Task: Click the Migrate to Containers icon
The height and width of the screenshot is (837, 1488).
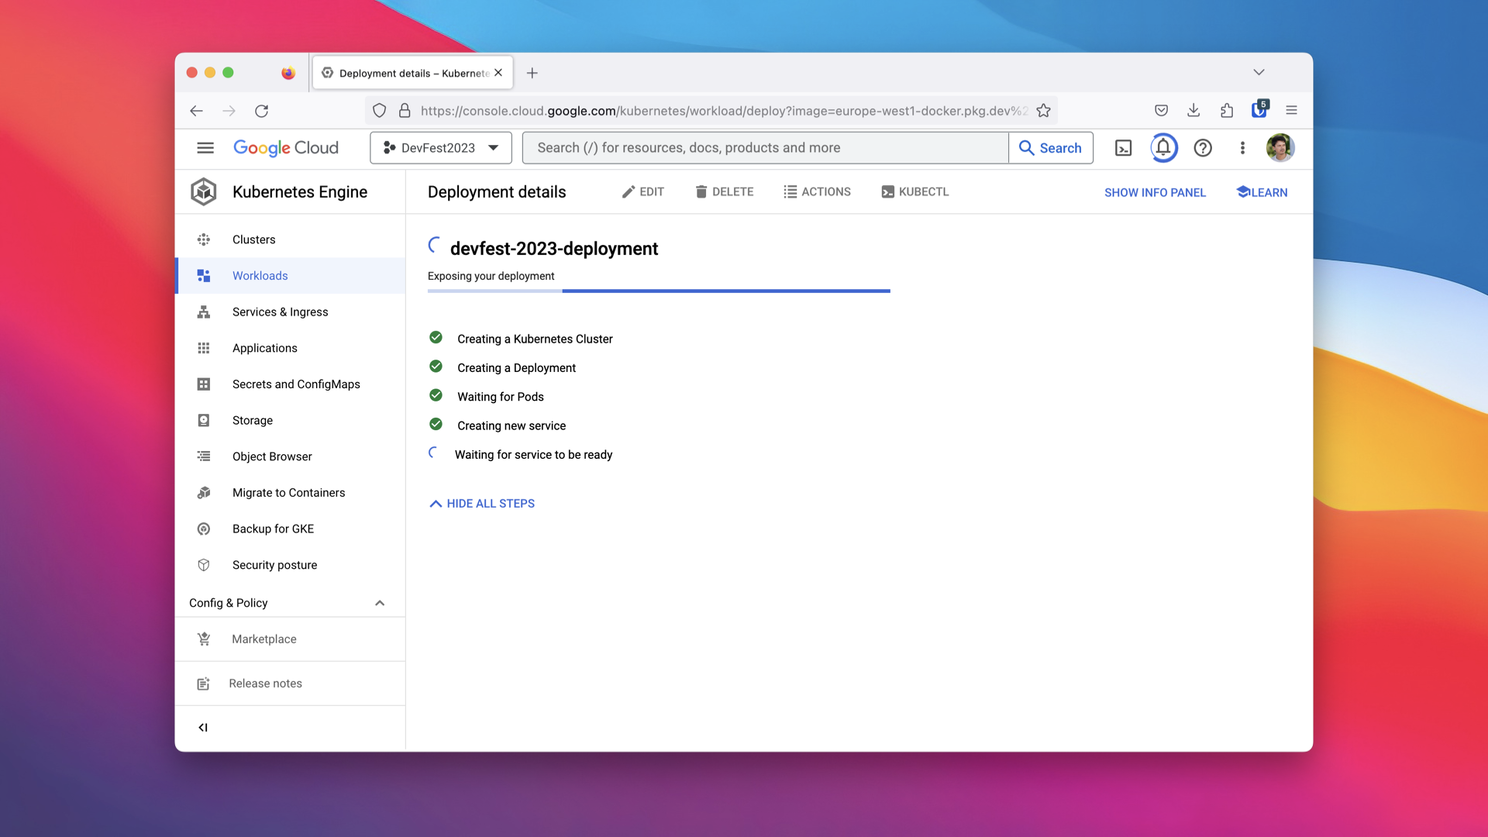Action: coord(204,493)
